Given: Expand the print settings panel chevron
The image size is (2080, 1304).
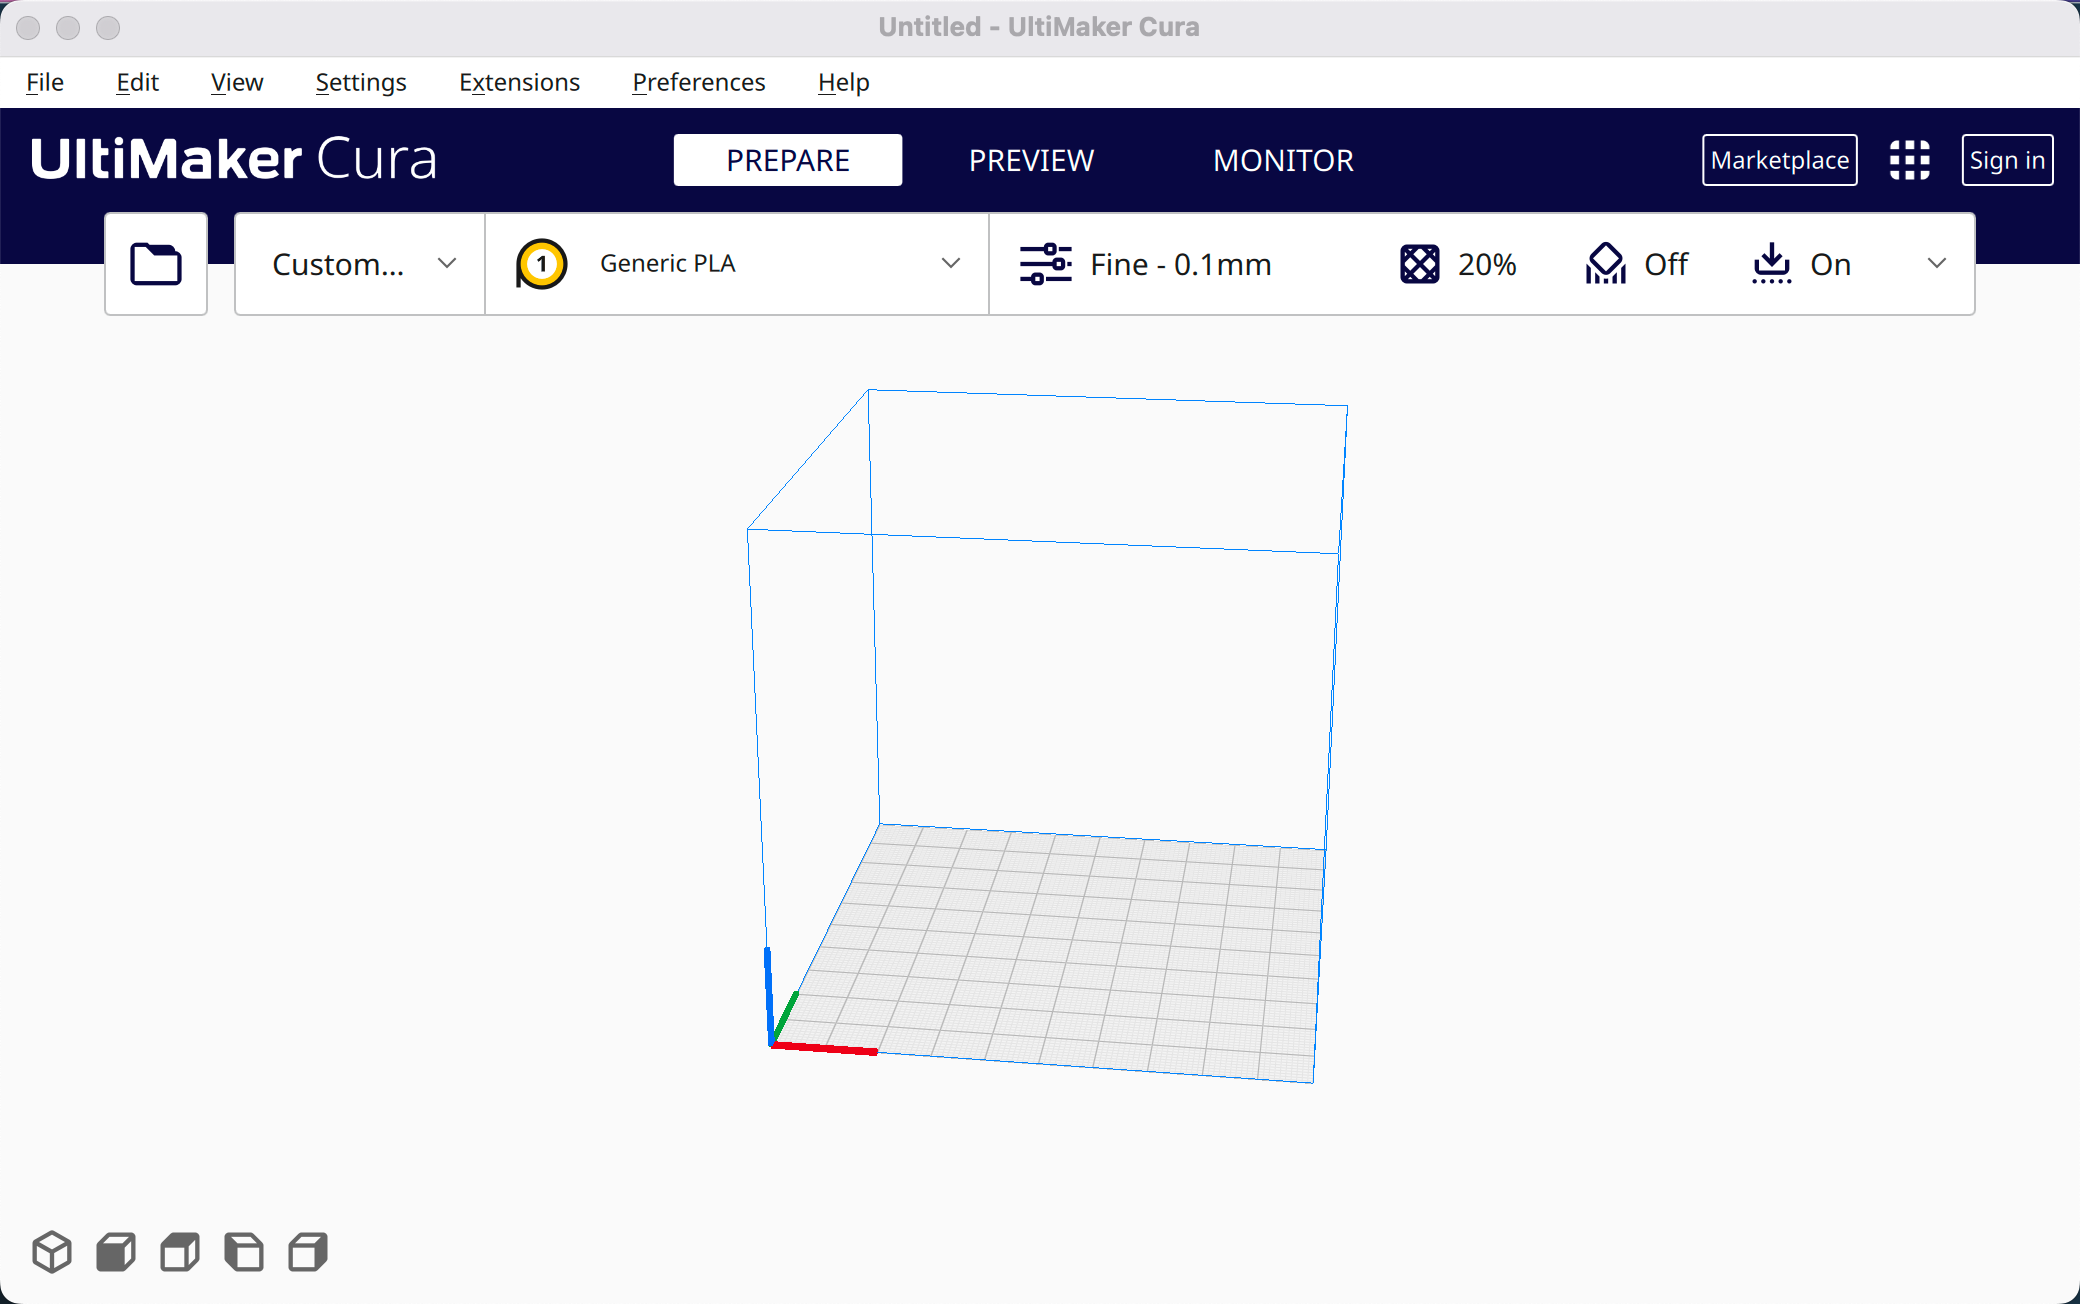Looking at the screenshot, I should pos(1936,264).
